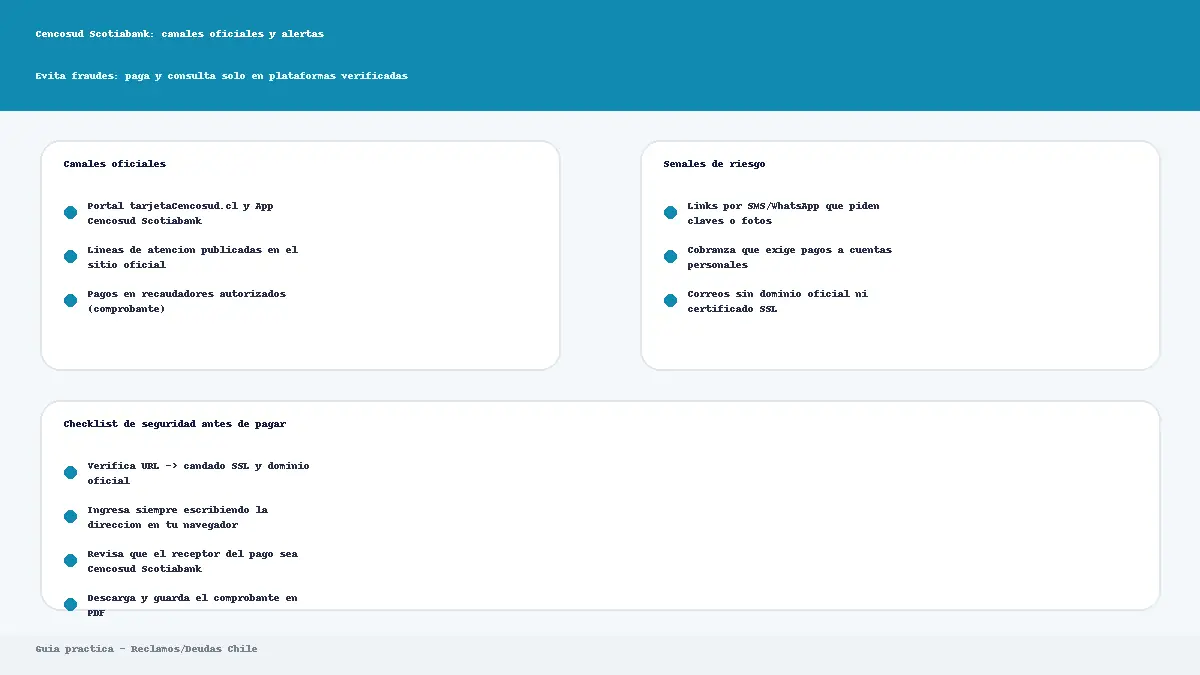Click the Senales de riesgo card heading
This screenshot has width=1200, height=675.
coord(714,164)
